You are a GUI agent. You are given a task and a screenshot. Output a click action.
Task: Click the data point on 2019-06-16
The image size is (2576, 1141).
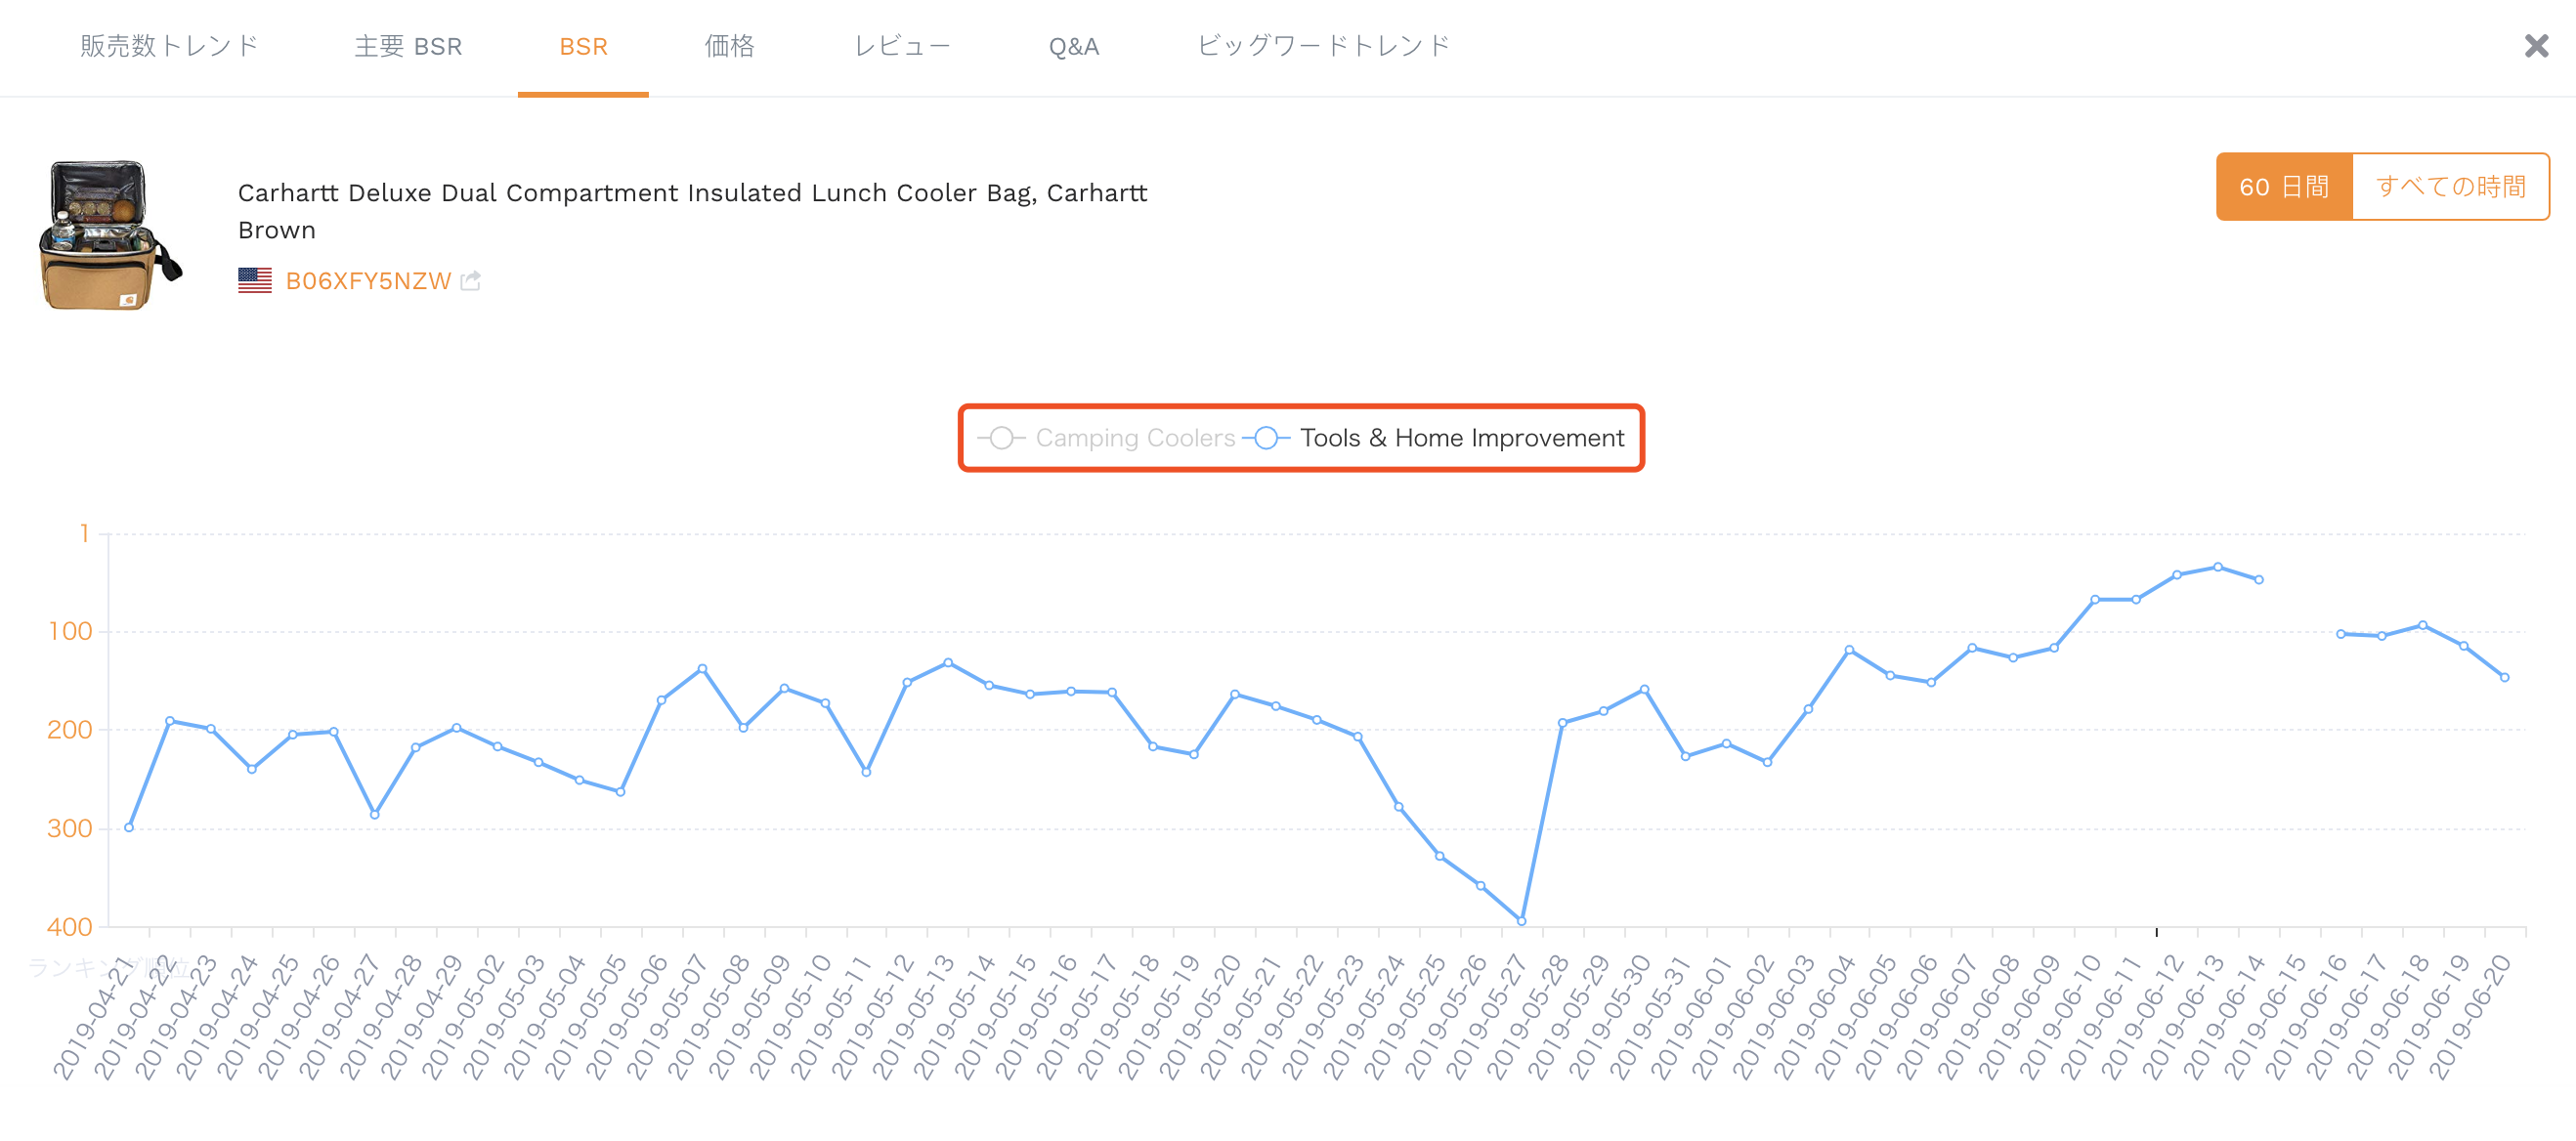pyautogui.click(x=2340, y=634)
